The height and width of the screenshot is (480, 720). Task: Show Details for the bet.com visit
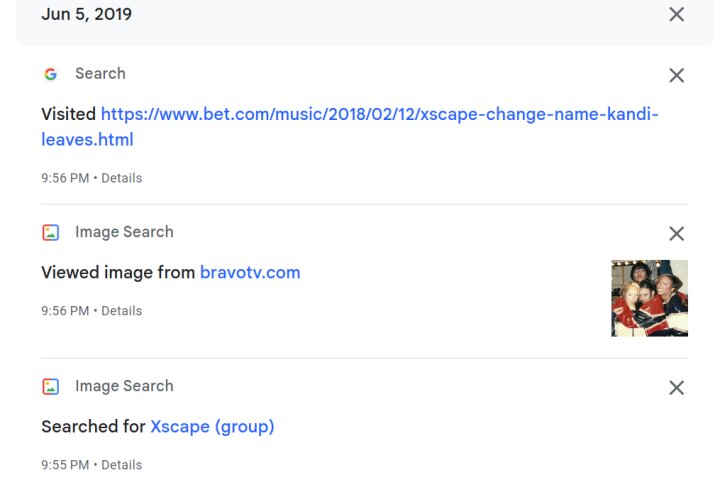click(x=121, y=178)
